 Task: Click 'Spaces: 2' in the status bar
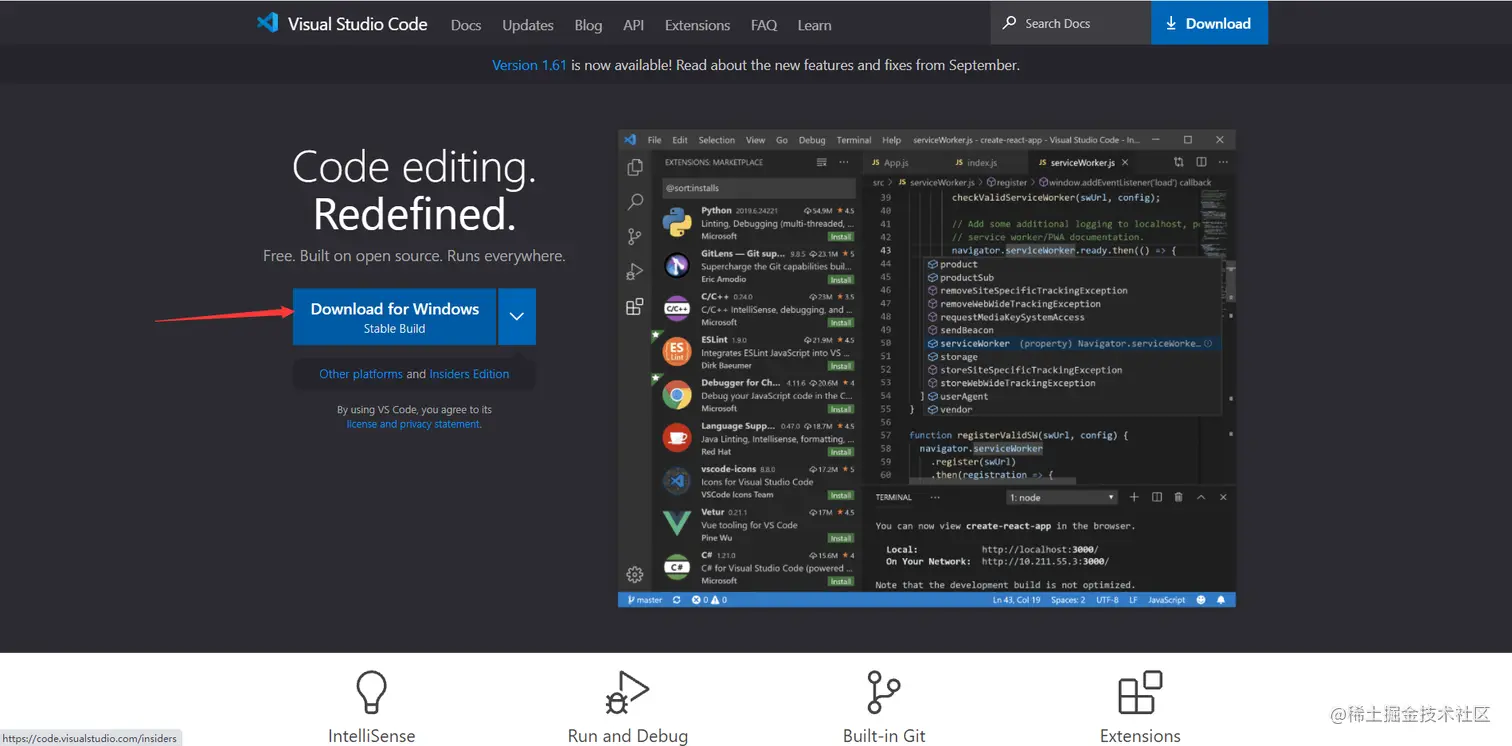(1068, 600)
